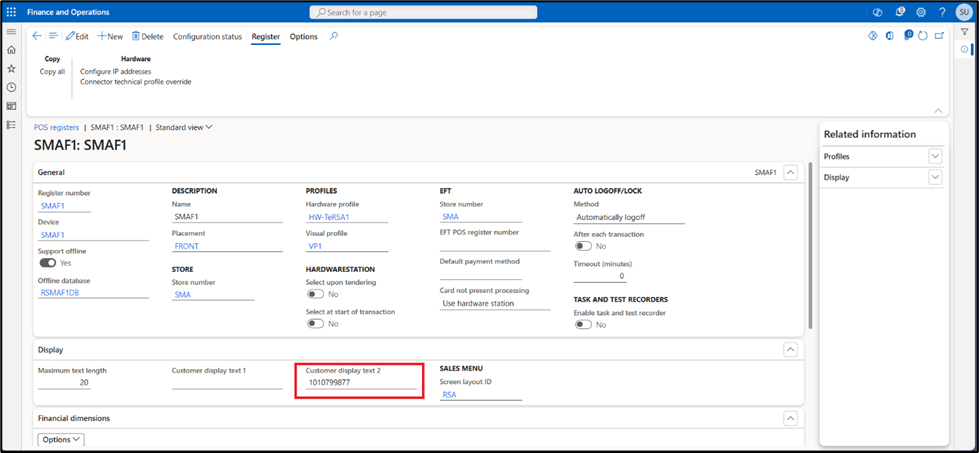Click Customer display text 2 field
Screen dimensions: 979x453
click(361, 382)
